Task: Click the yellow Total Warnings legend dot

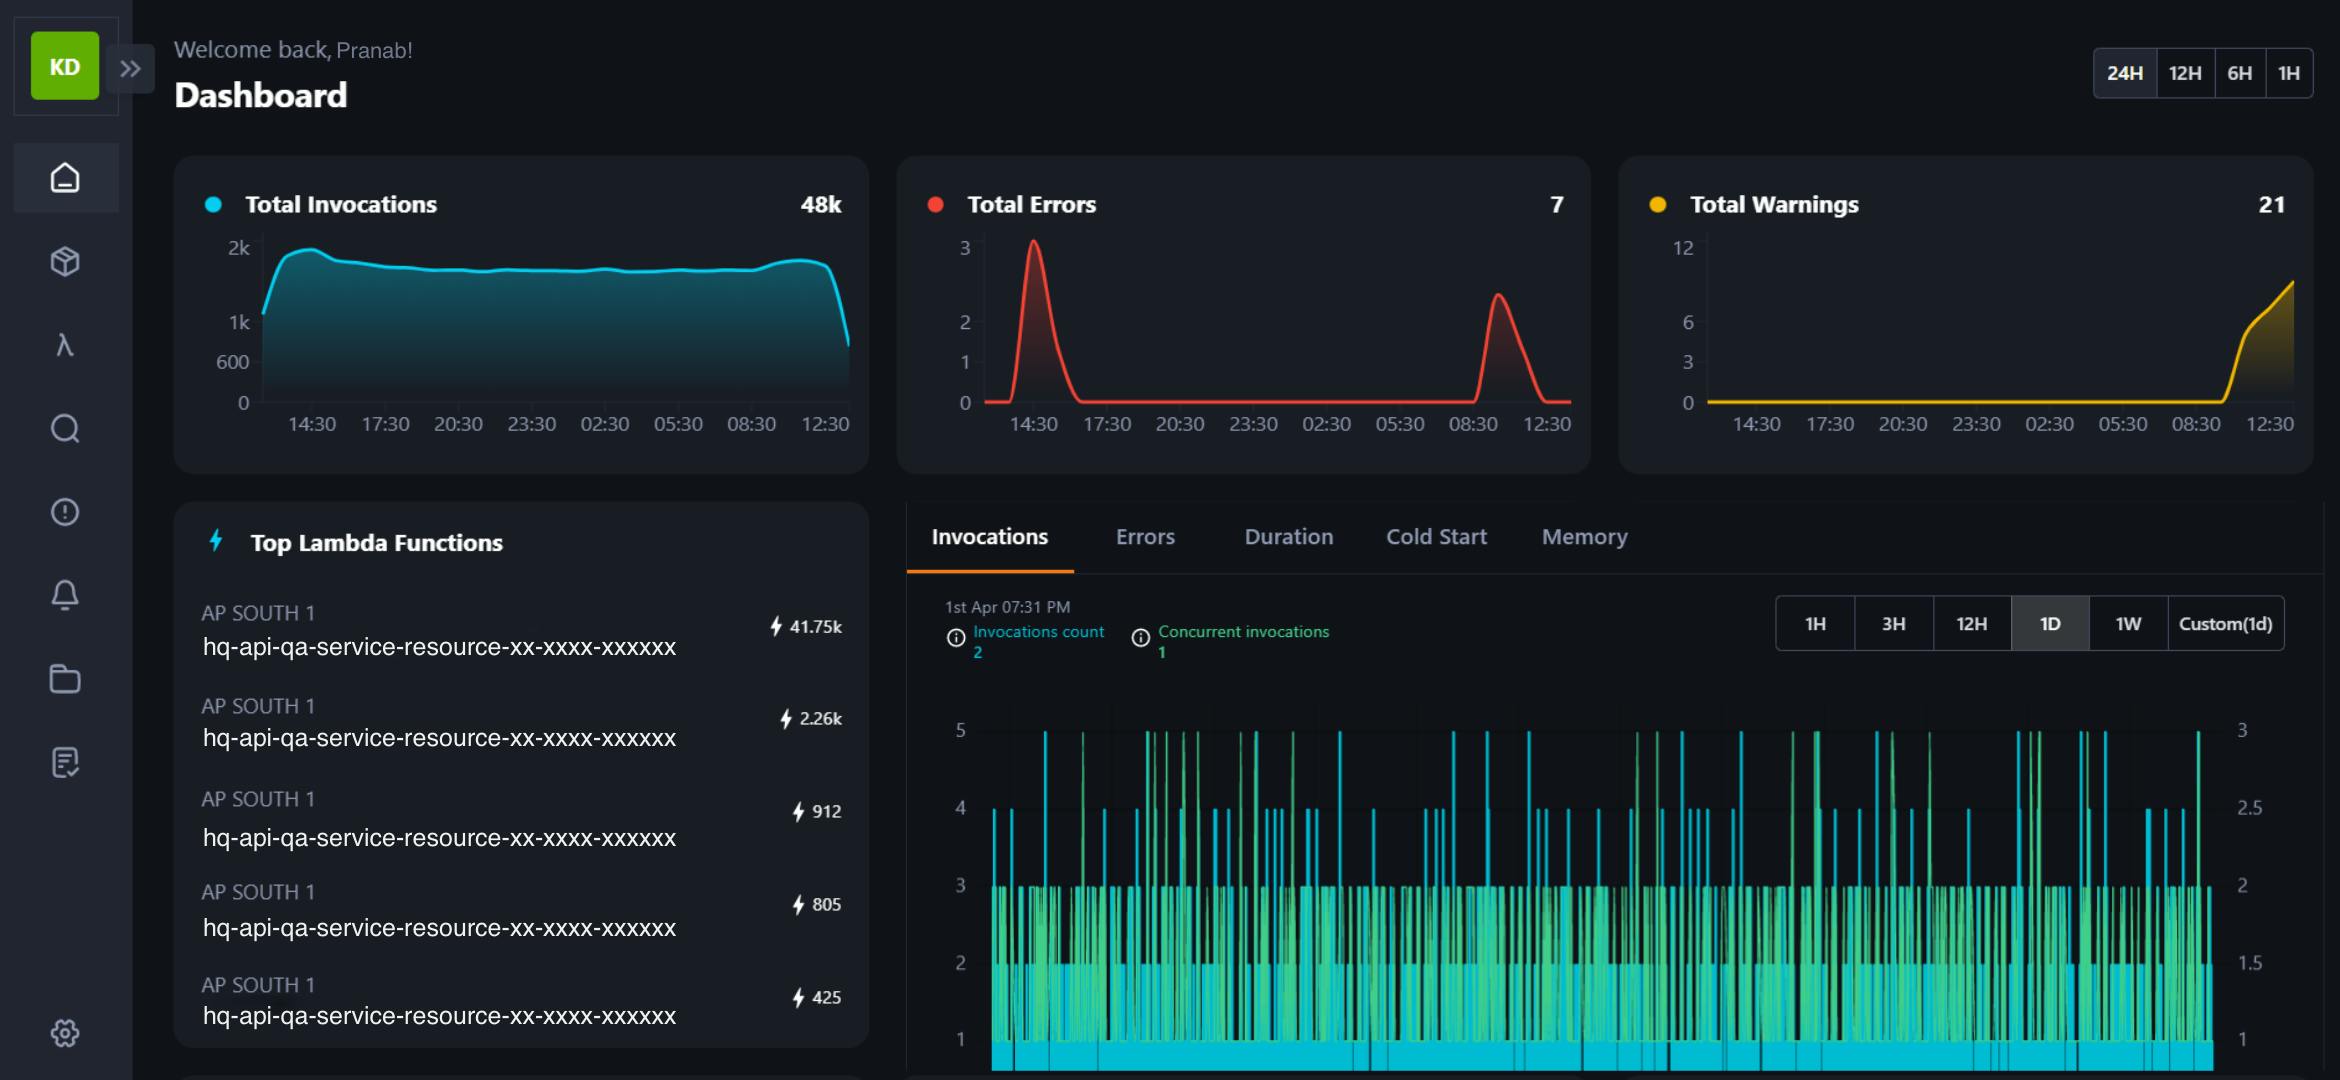Action: pyautogui.click(x=1658, y=205)
